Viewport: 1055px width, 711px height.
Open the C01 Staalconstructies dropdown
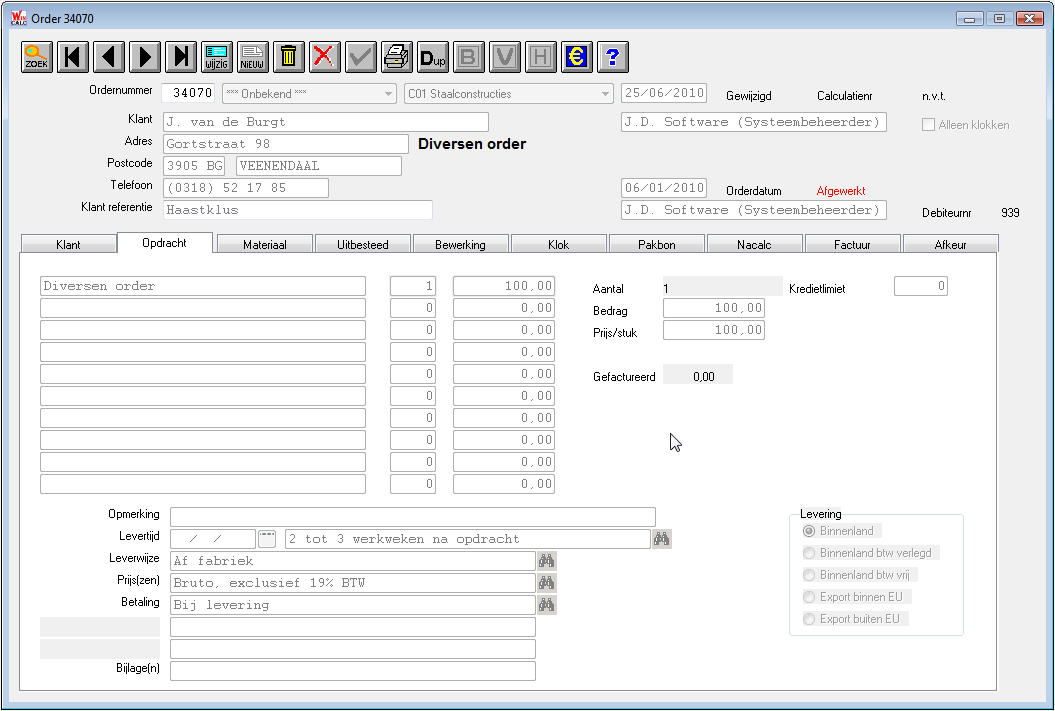click(x=509, y=93)
